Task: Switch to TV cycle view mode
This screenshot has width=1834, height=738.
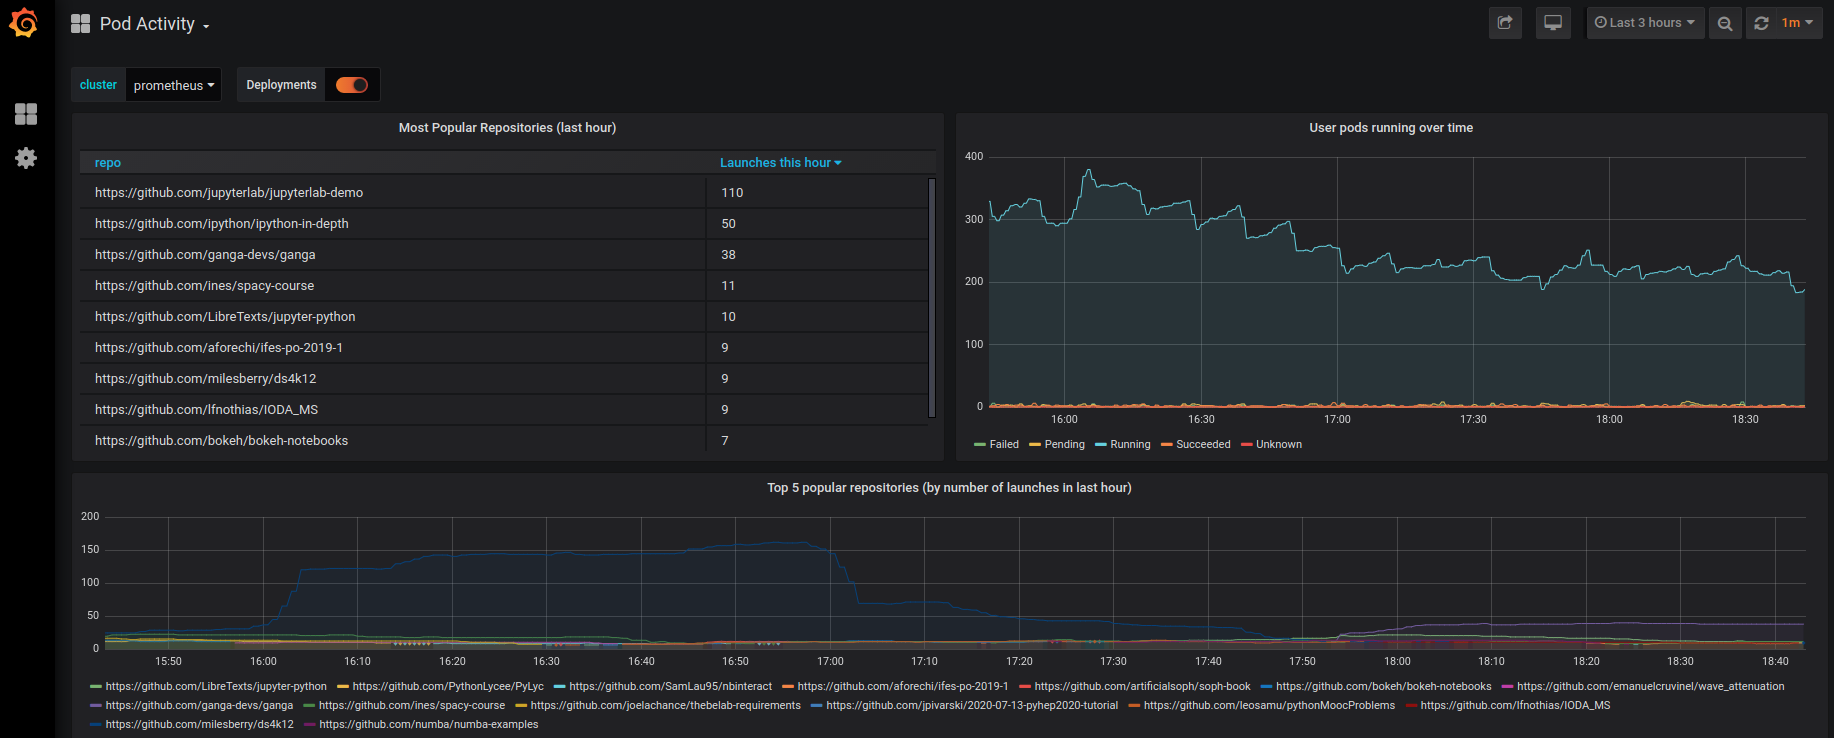Action: coord(1553,23)
